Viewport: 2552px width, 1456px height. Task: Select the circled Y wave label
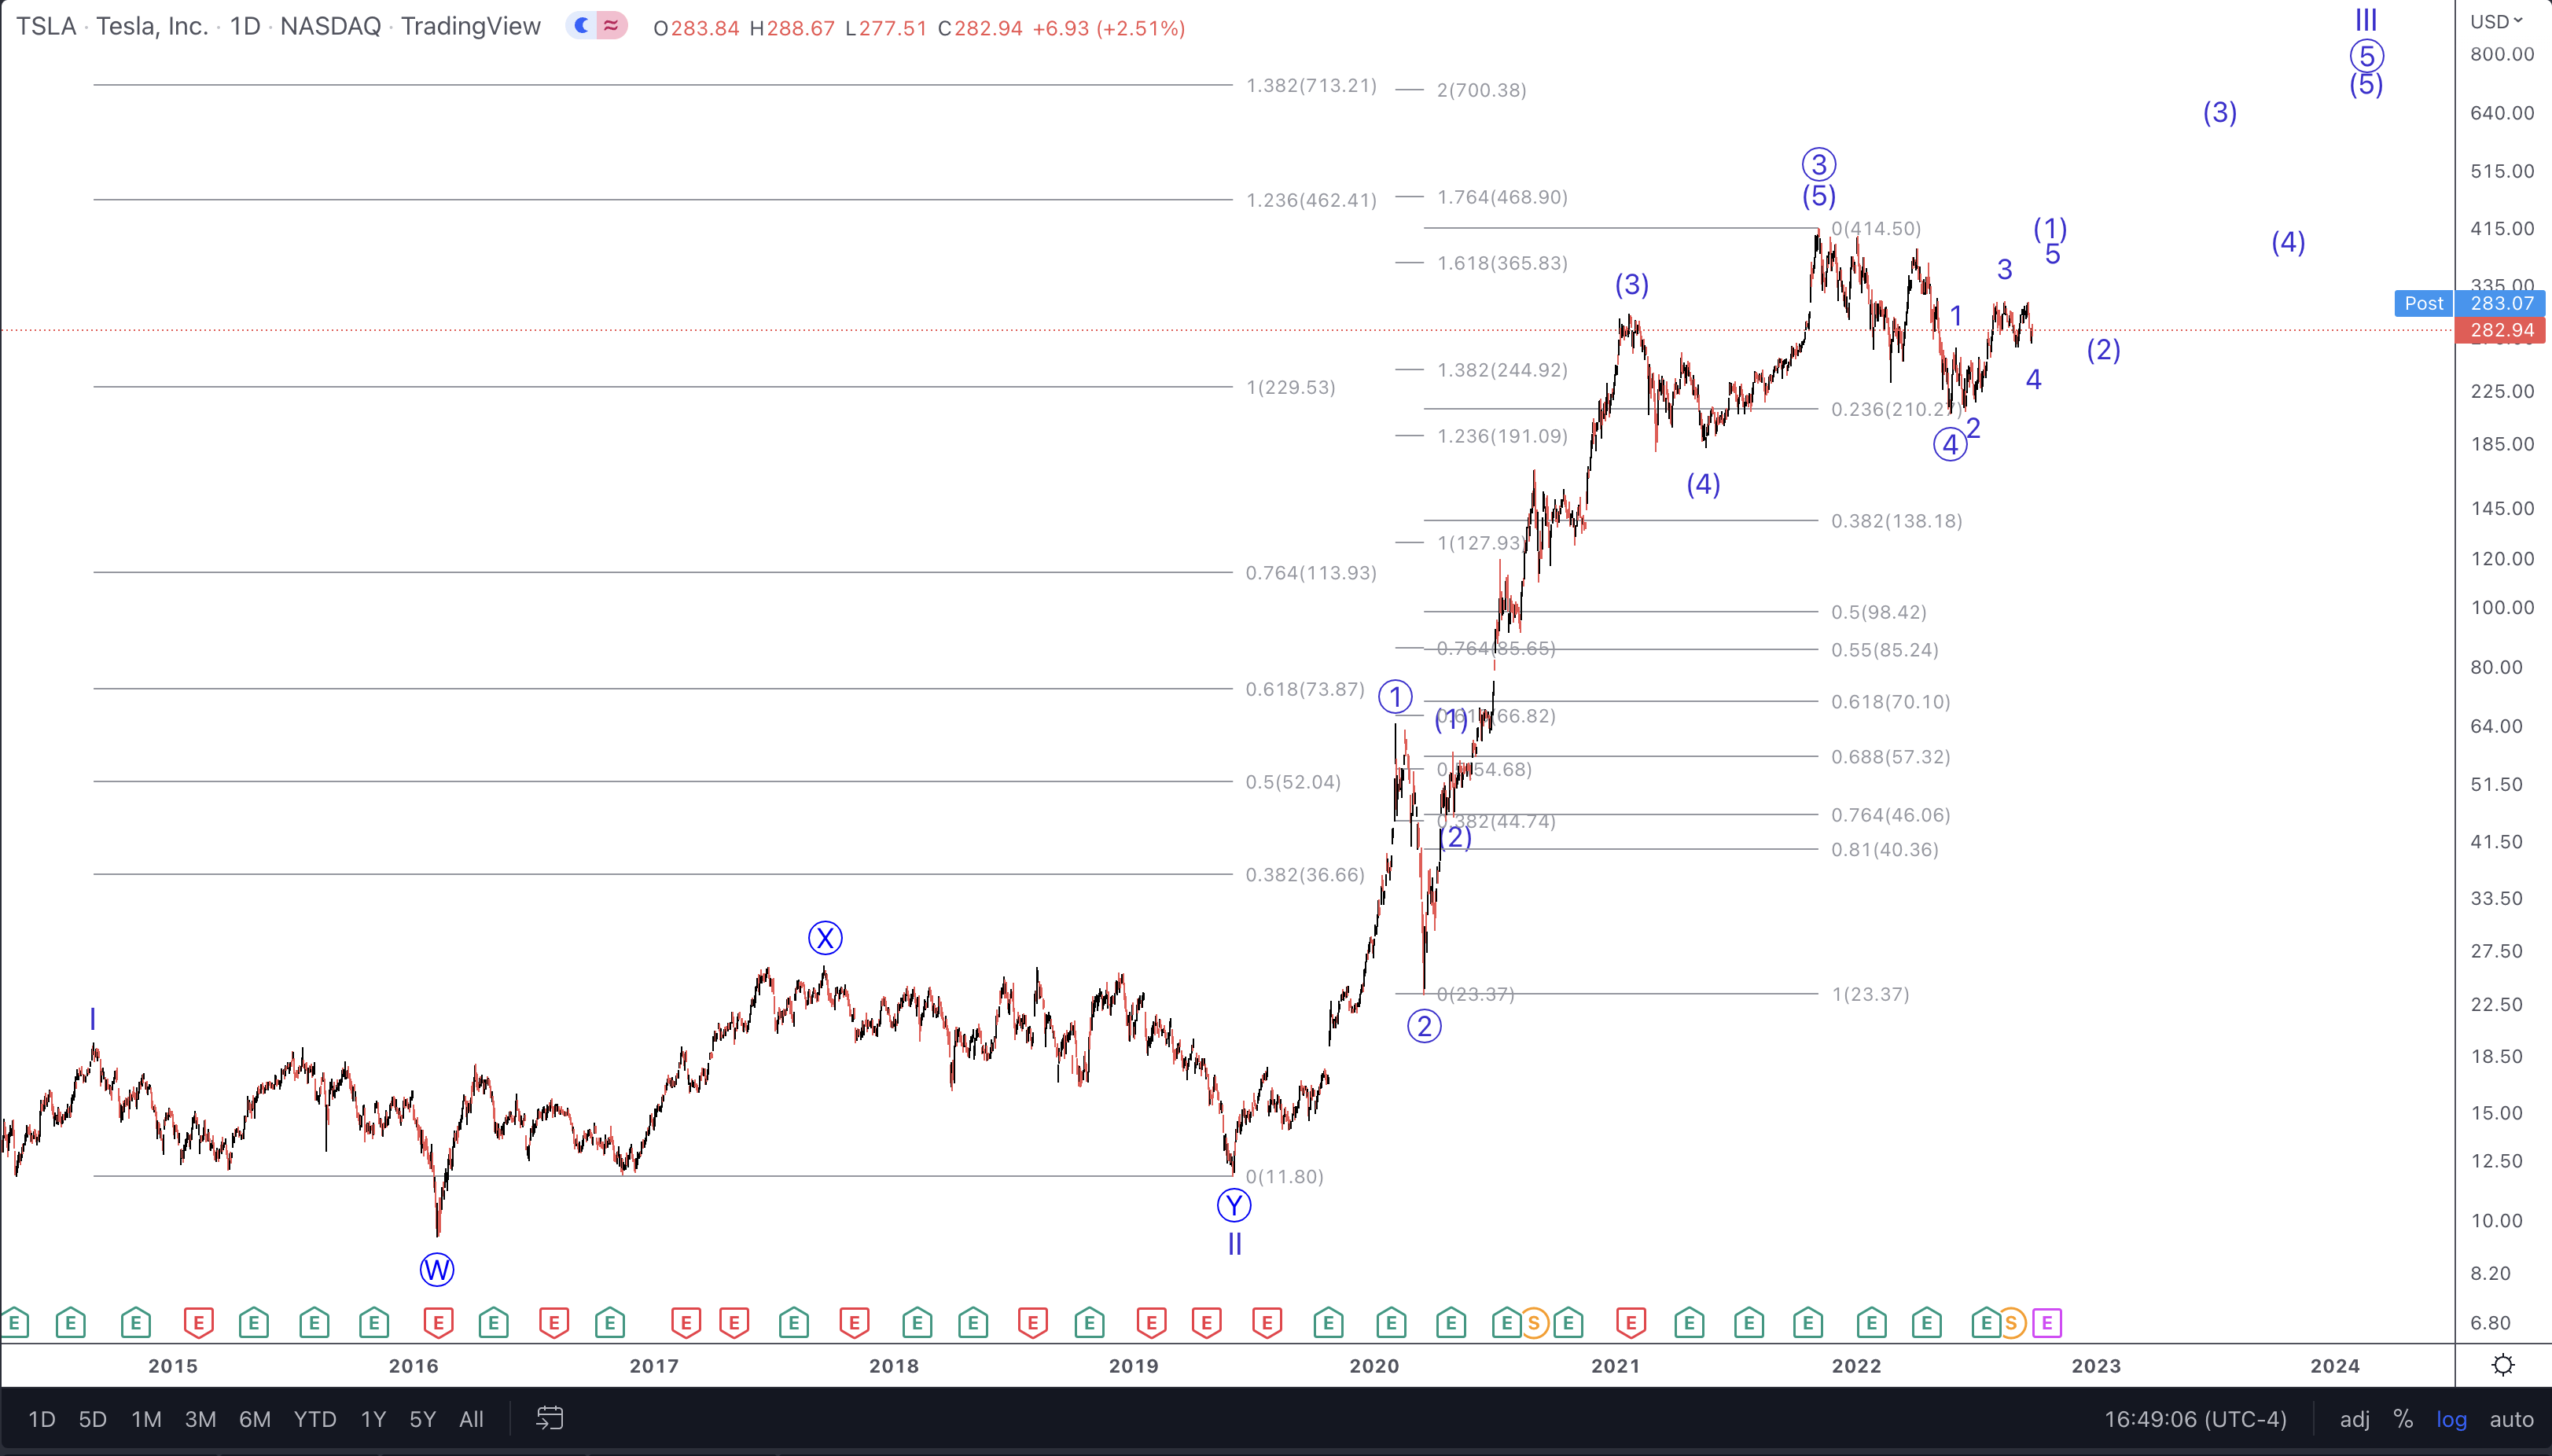pyautogui.click(x=1234, y=1205)
